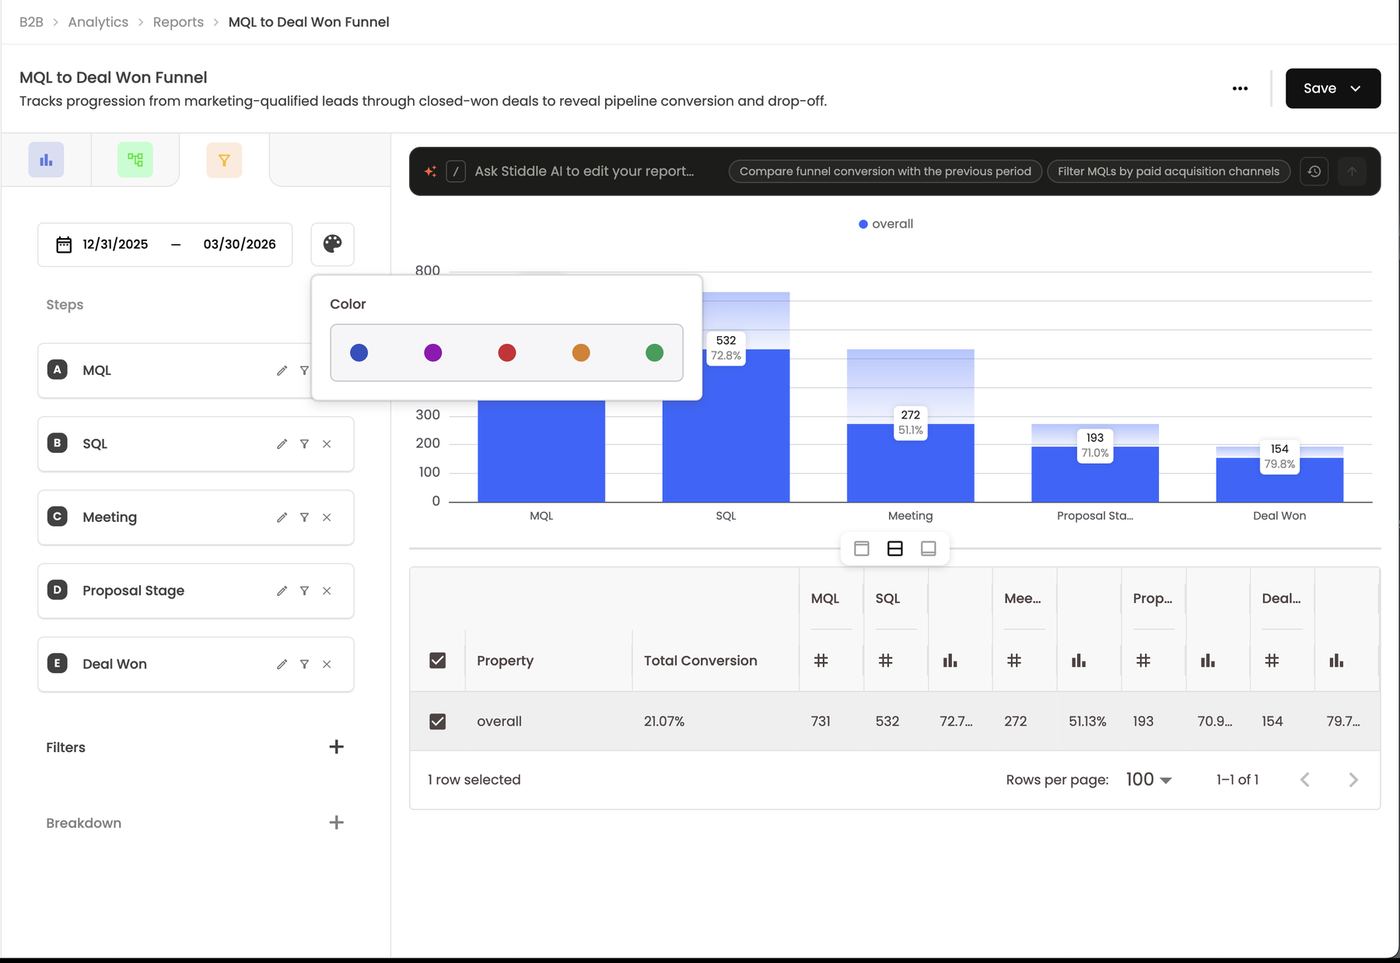Select the orange funnel tab
The image size is (1400, 963).
[x=224, y=160]
